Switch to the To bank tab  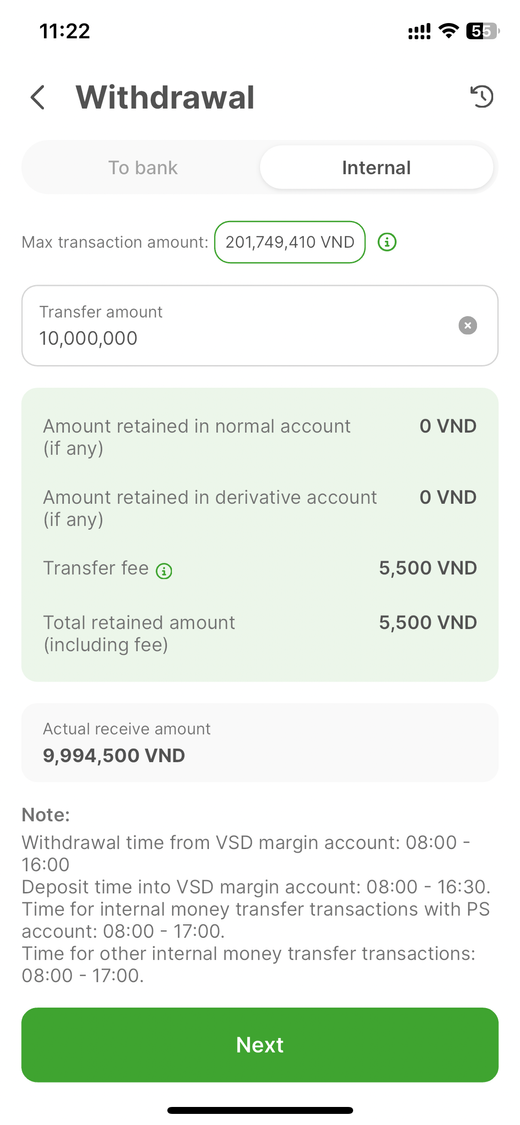tap(143, 168)
